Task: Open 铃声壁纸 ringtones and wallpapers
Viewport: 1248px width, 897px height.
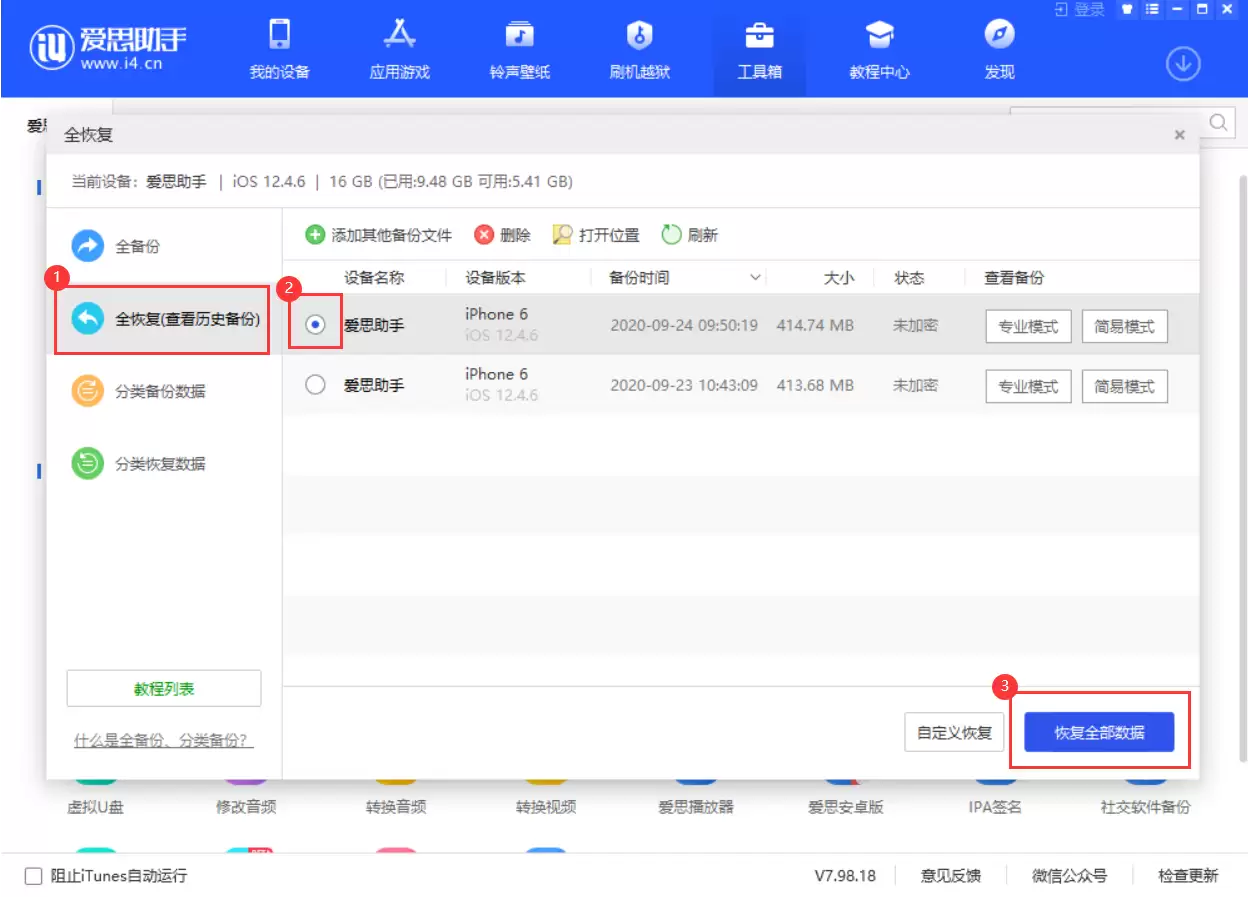Action: click(519, 50)
